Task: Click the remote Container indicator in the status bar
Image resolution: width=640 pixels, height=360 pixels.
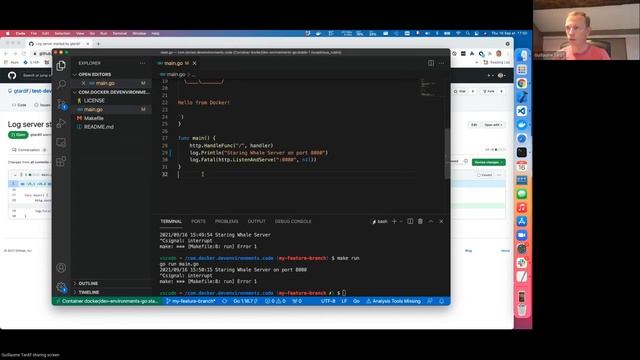Action: pos(107,301)
